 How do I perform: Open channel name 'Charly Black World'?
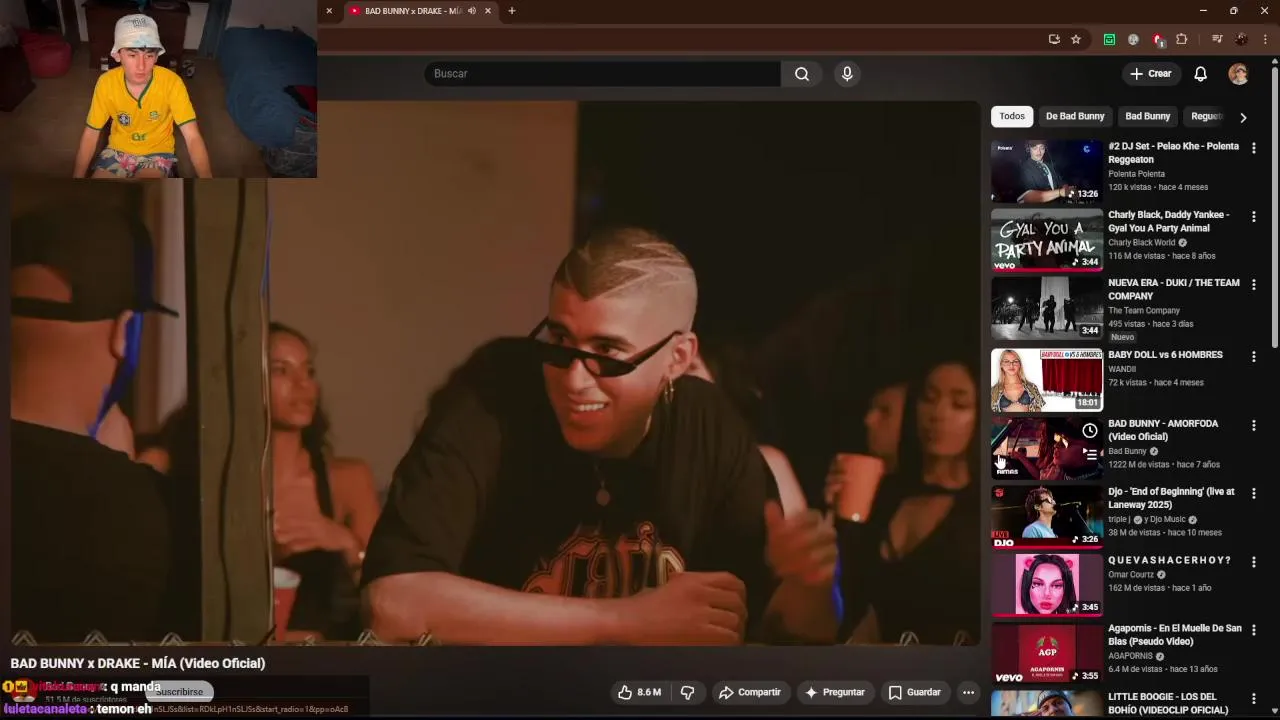[1141, 242]
